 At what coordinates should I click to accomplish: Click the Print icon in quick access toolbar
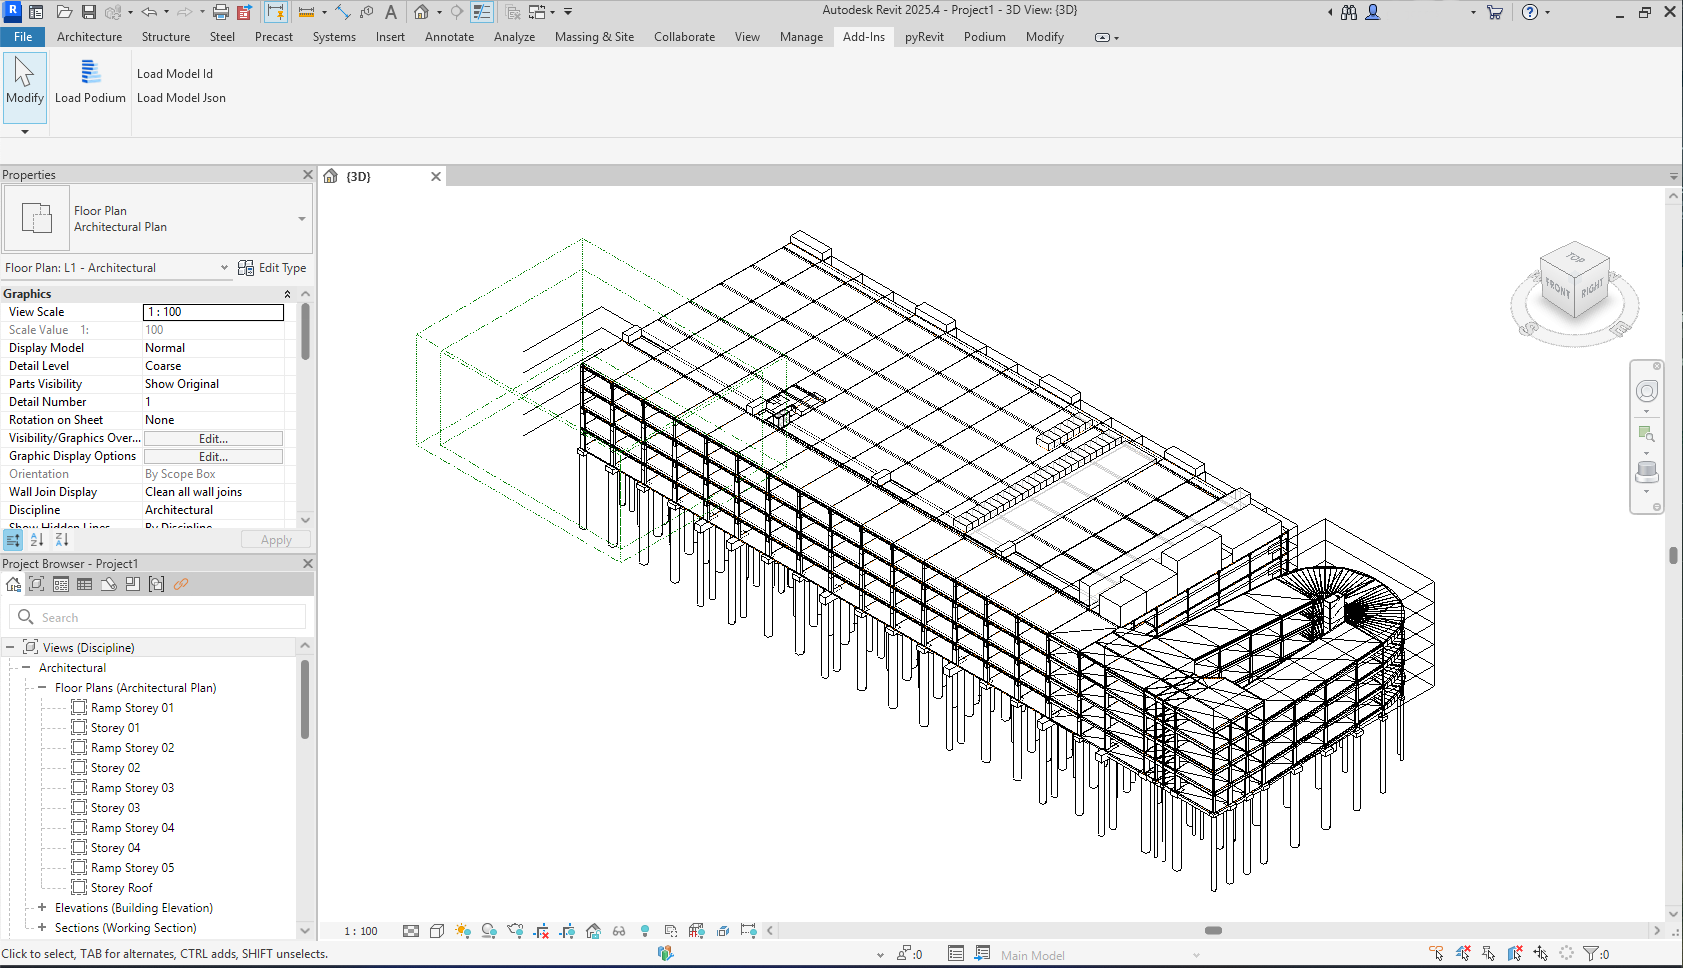coord(221,12)
